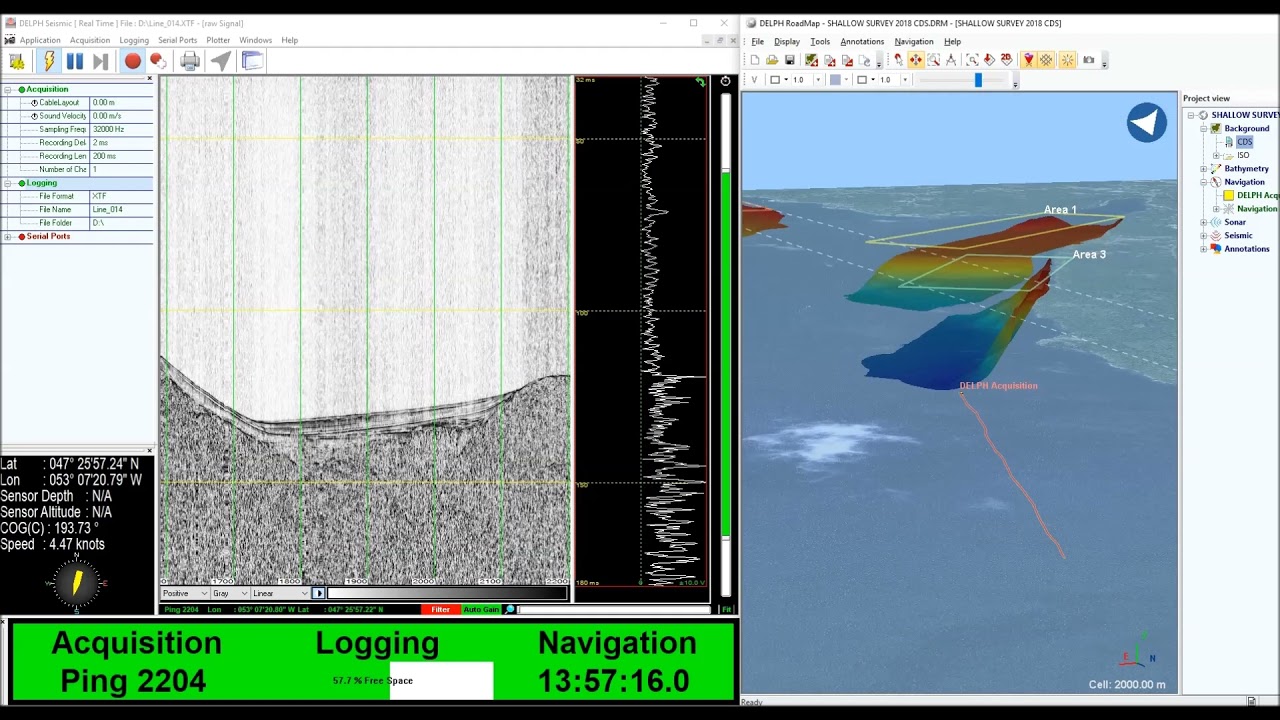This screenshot has width=1280, height=720.
Task: Click the cascading windows icon
Action: [x=252, y=61]
